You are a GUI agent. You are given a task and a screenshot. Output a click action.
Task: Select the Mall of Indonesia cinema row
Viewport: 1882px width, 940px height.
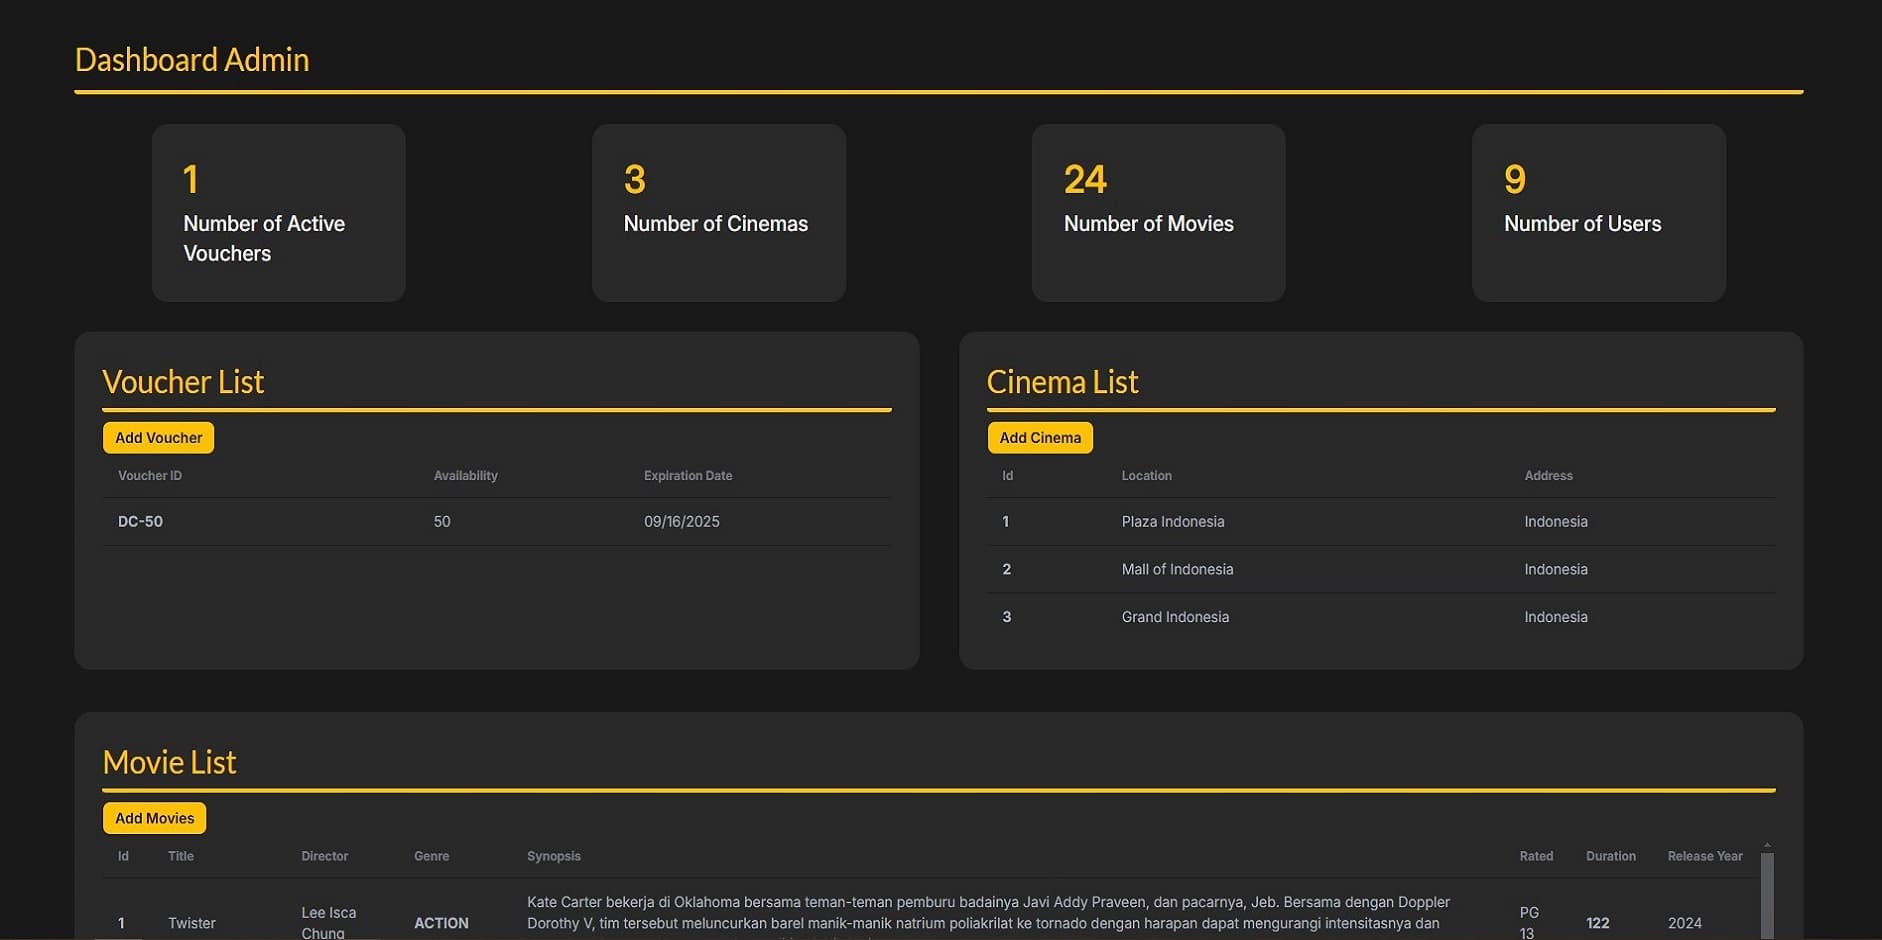pos(1381,569)
